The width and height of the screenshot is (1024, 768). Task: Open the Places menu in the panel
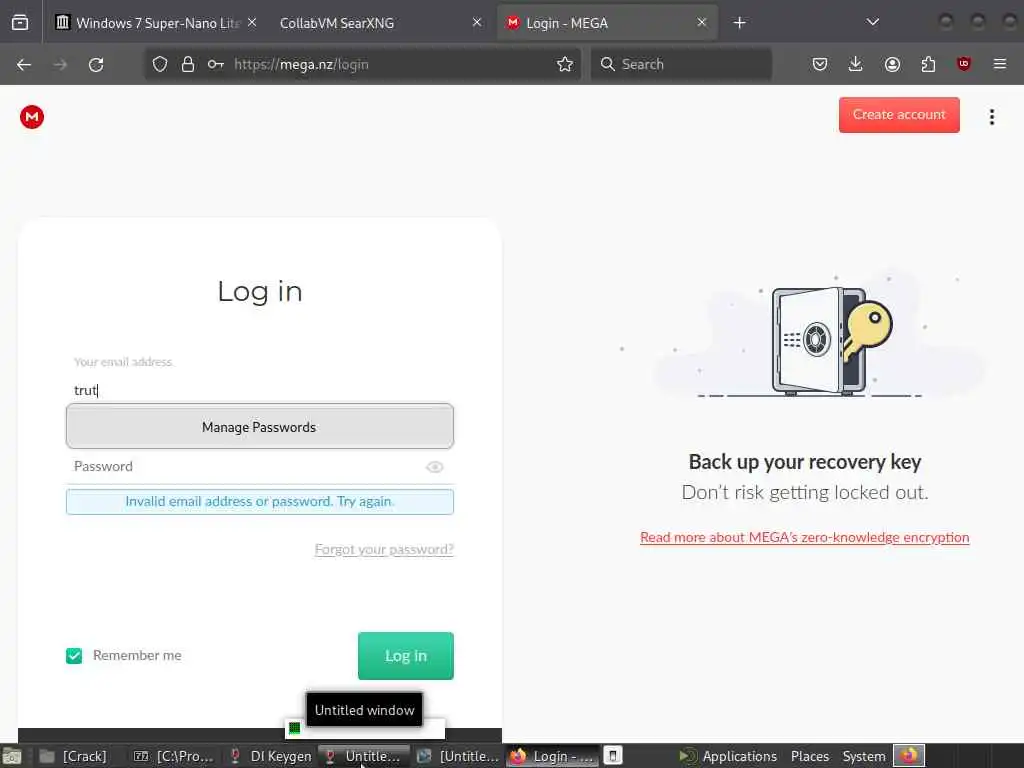point(810,756)
